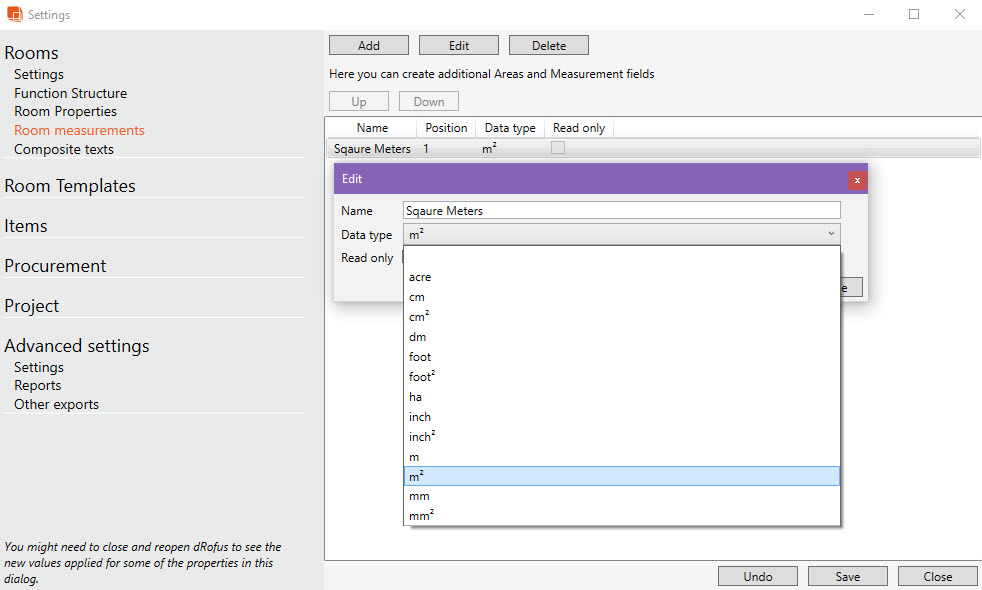Click Save at the bottom
The height and width of the screenshot is (590, 982).
847,576
